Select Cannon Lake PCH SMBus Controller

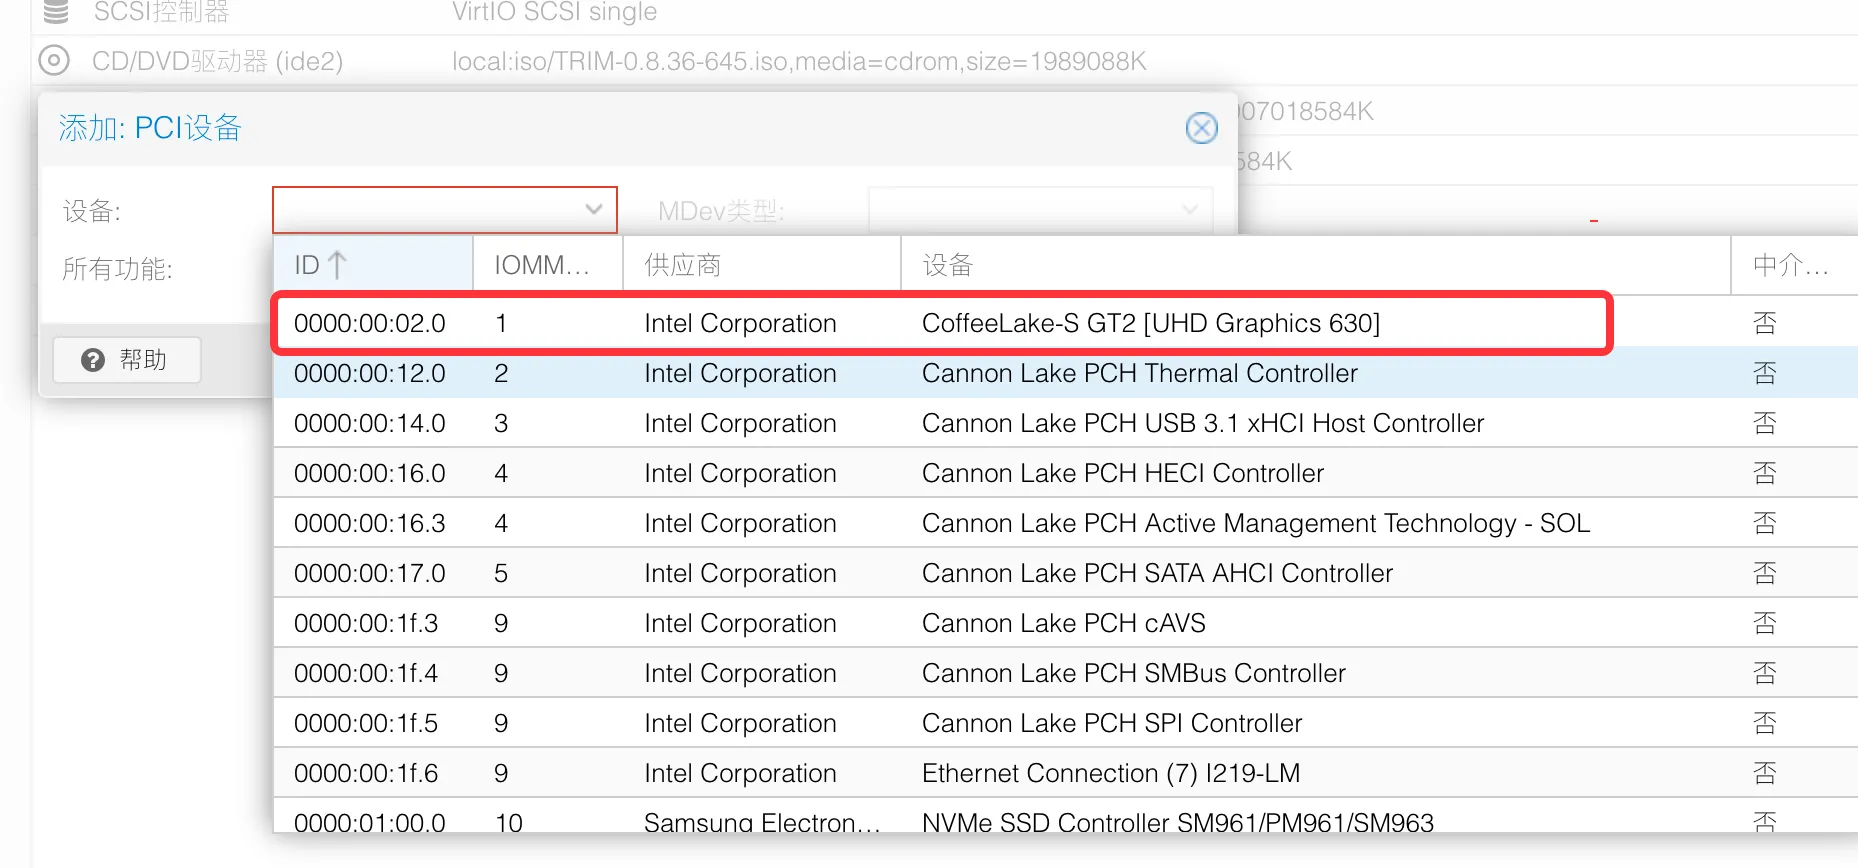[x=1133, y=673]
